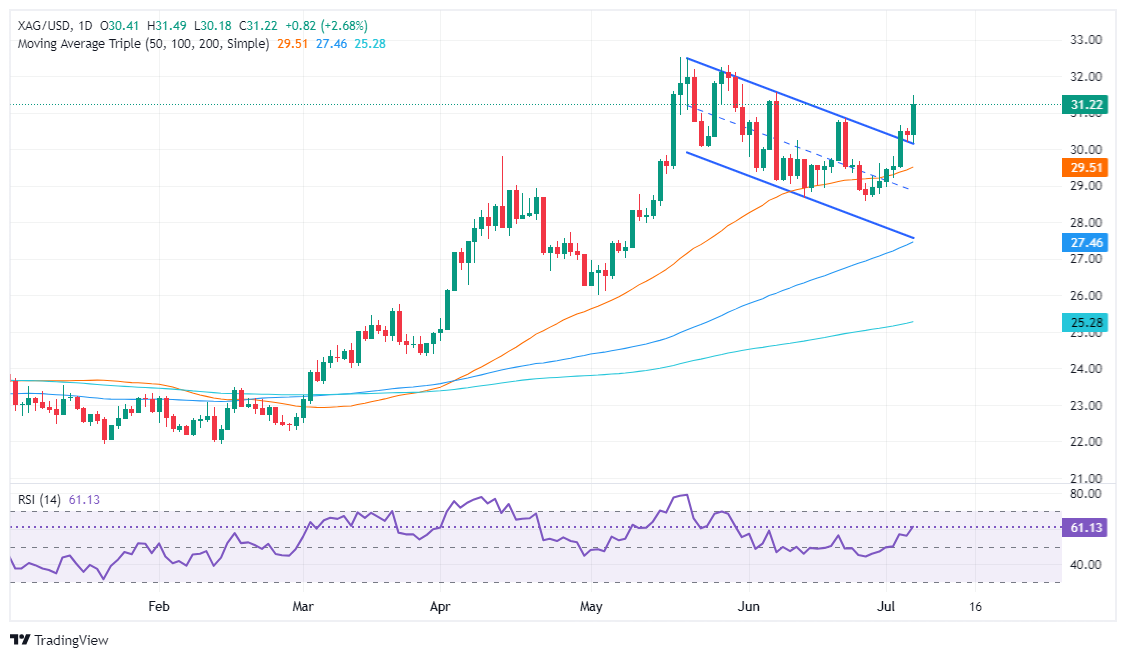Click the 31.22 current price tag
Image resolution: width=1126 pixels, height=658 pixels.
coord(1085,105)
